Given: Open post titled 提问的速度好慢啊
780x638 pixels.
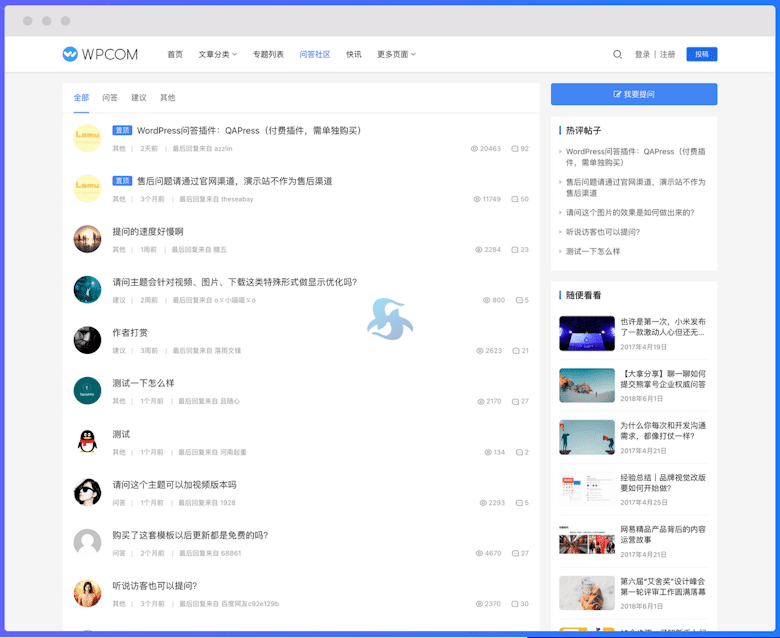Looking at the screenshot, I should (x=148, y=232).
